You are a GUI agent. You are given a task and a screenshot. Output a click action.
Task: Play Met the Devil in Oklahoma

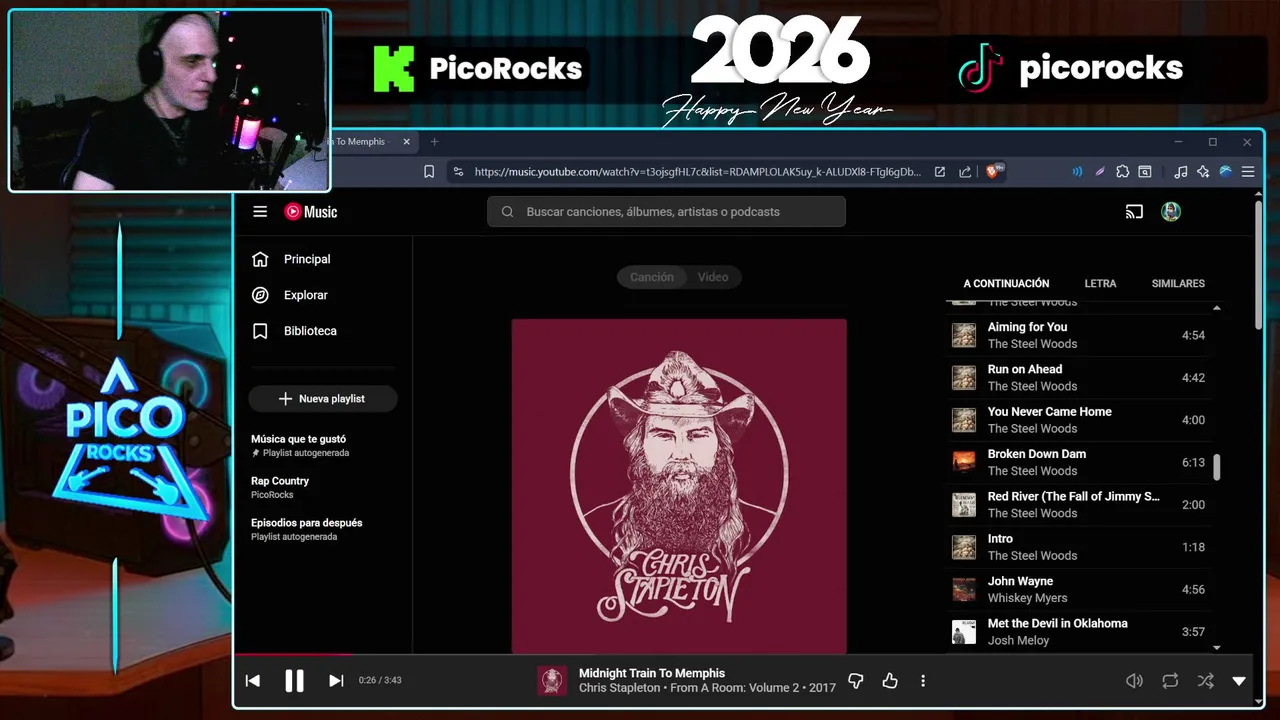(1078, 632)
